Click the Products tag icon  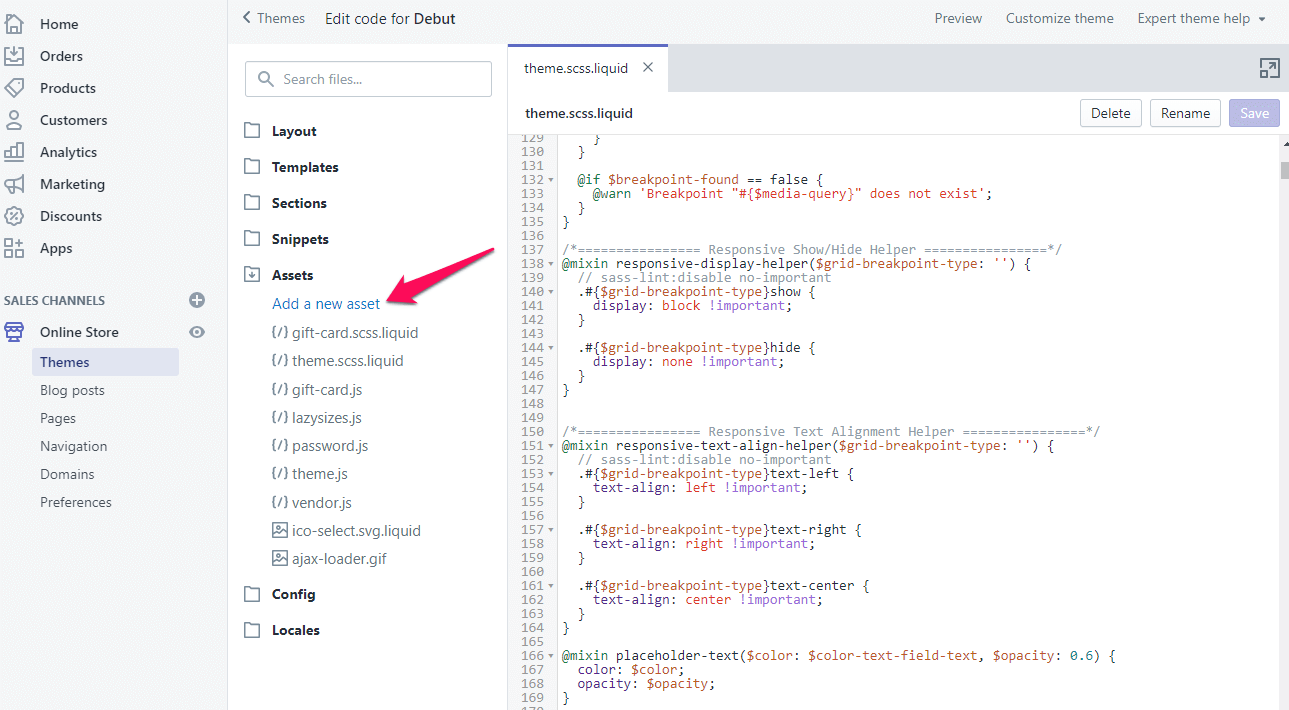click(14, 87)
